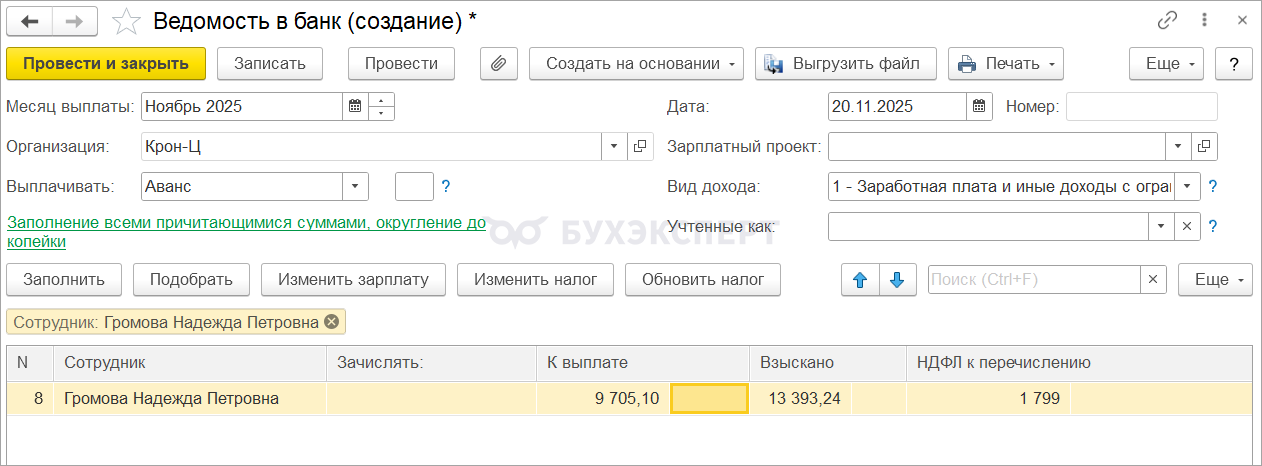This screenshot has width=1262, height=466.
Task: Click the Выгрузить файл button
Action: pos(846,63)
